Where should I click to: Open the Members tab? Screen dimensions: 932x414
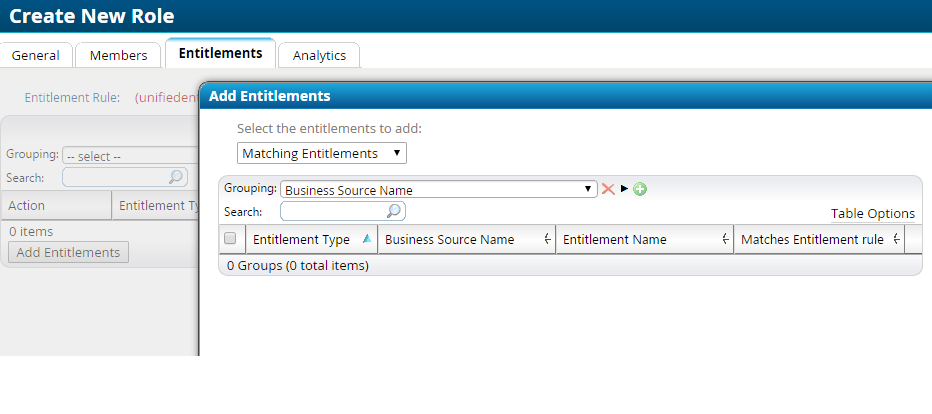[x=118, y=55]
